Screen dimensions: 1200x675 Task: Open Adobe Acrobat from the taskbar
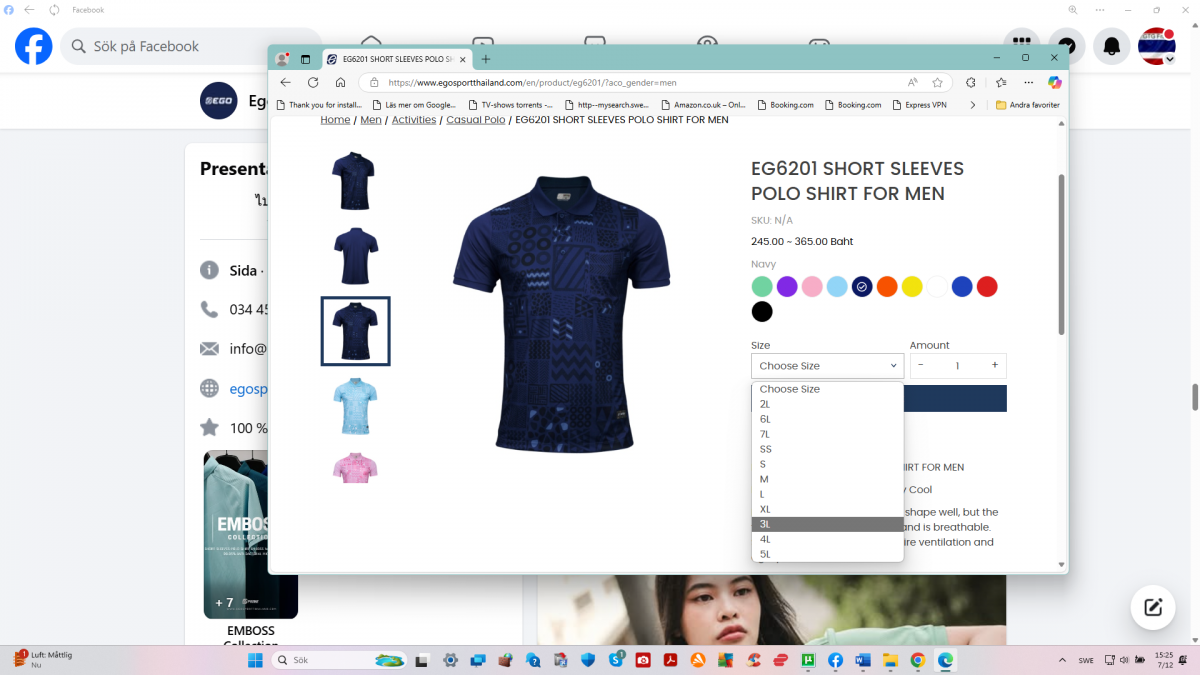pos(671,660)
